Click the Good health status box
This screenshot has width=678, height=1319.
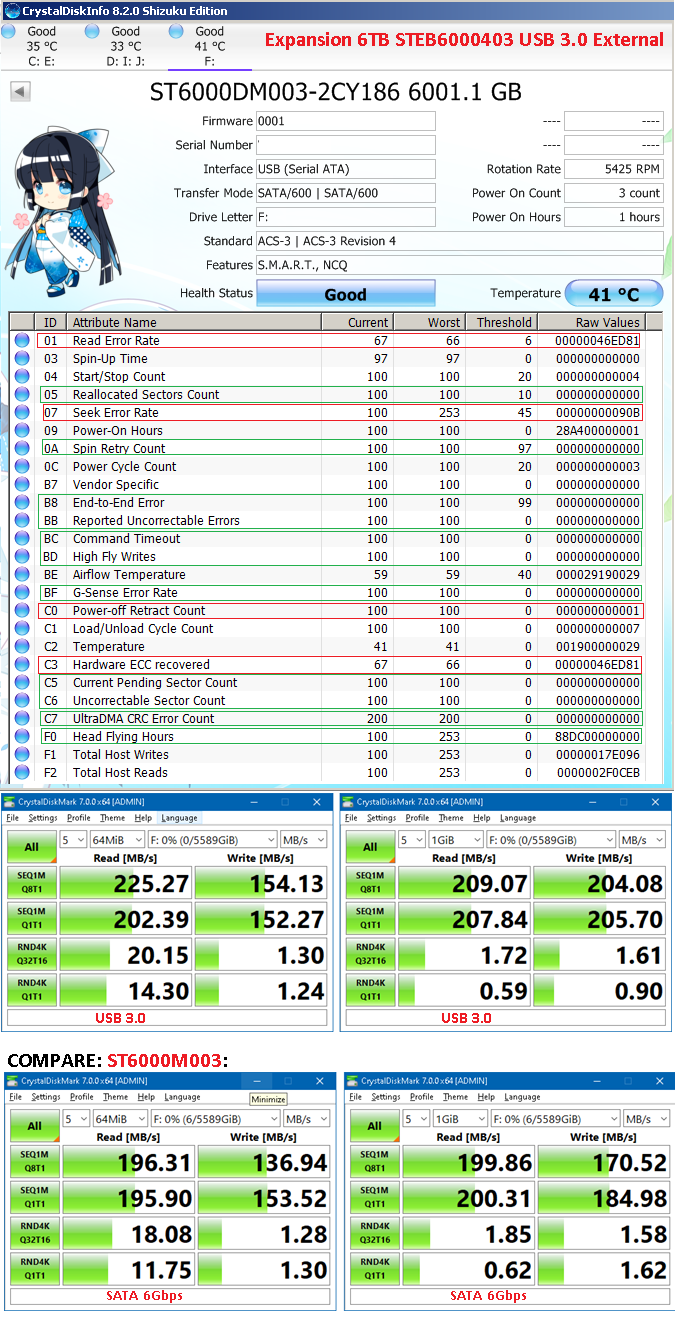pyautogui.click(x=346, y=294)
